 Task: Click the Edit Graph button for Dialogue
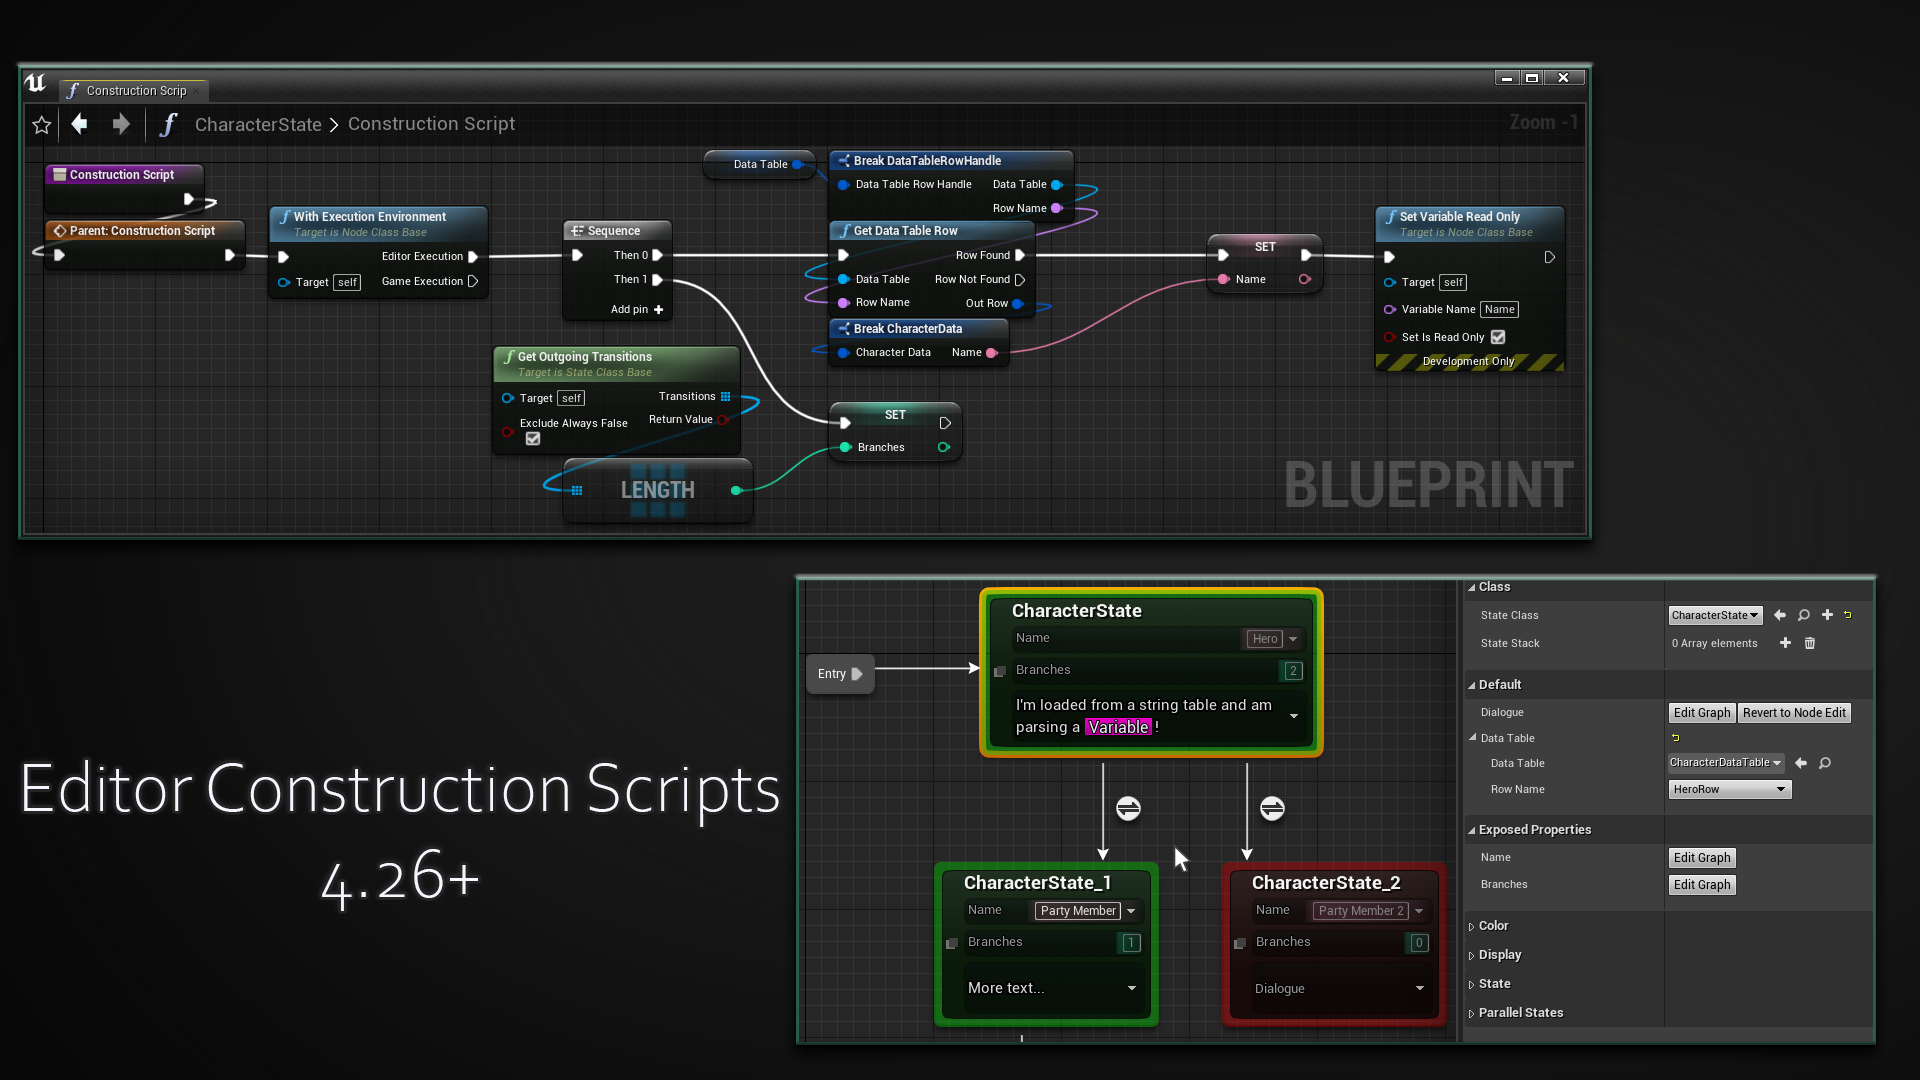pyautogui.click(x=1701, y=712)
